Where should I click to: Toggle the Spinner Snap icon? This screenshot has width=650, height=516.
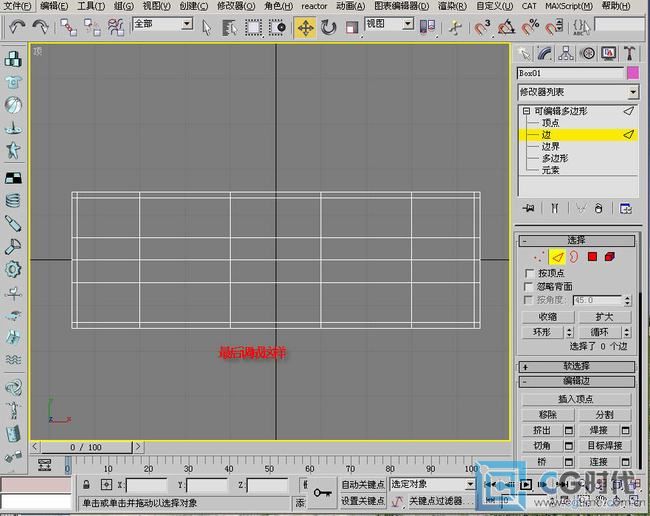[554, 28]
